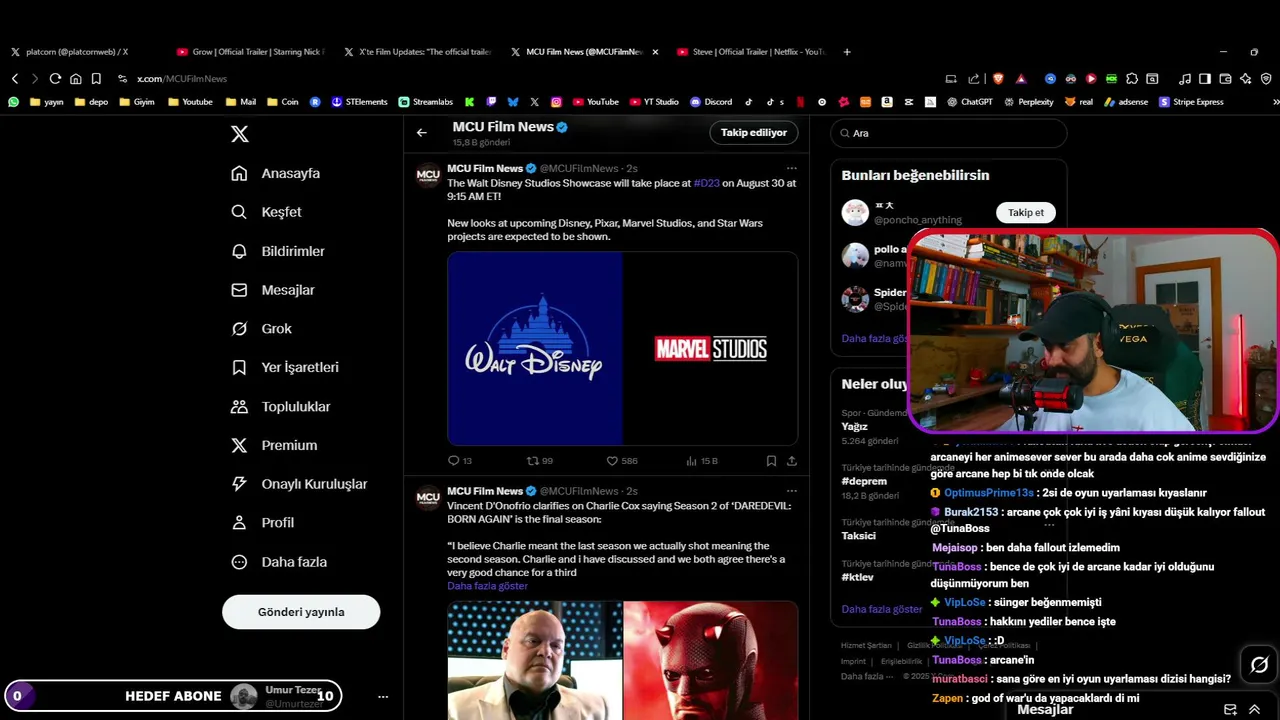The width and height of the screenshot is (1280, 720).
Task: Open the Brave Rewards triangle icon
Action: (x=1021, y=78)
